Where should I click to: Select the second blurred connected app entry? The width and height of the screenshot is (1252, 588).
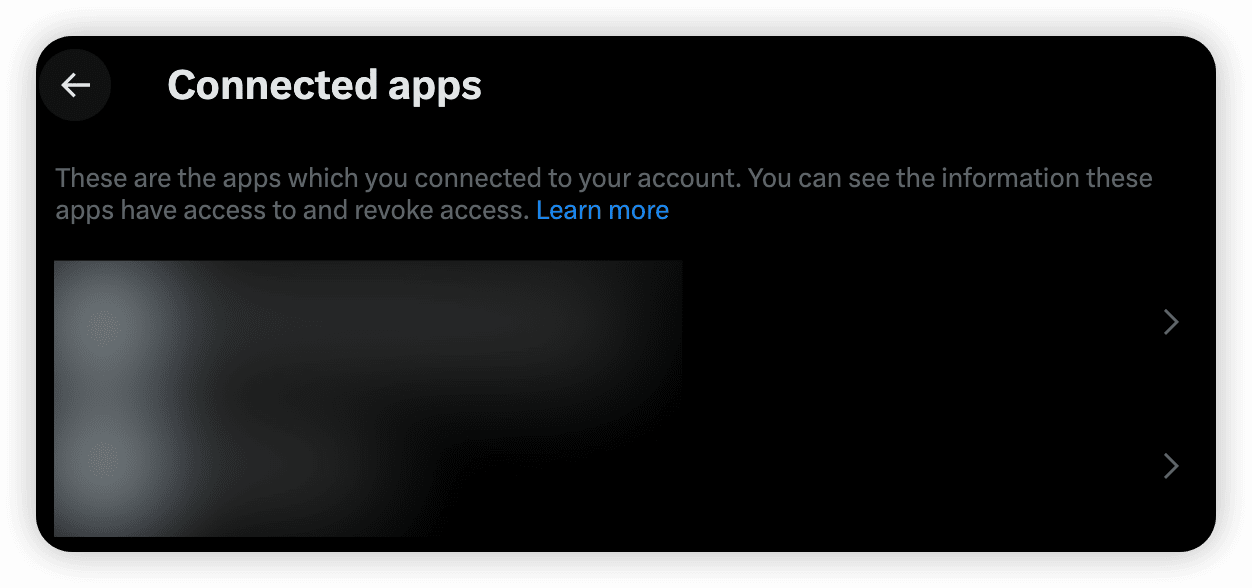(x=626, y=465)
